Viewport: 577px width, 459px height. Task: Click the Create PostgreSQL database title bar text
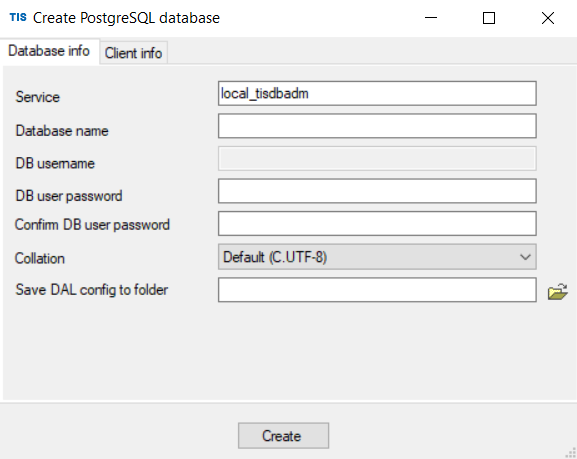[126, 18]
